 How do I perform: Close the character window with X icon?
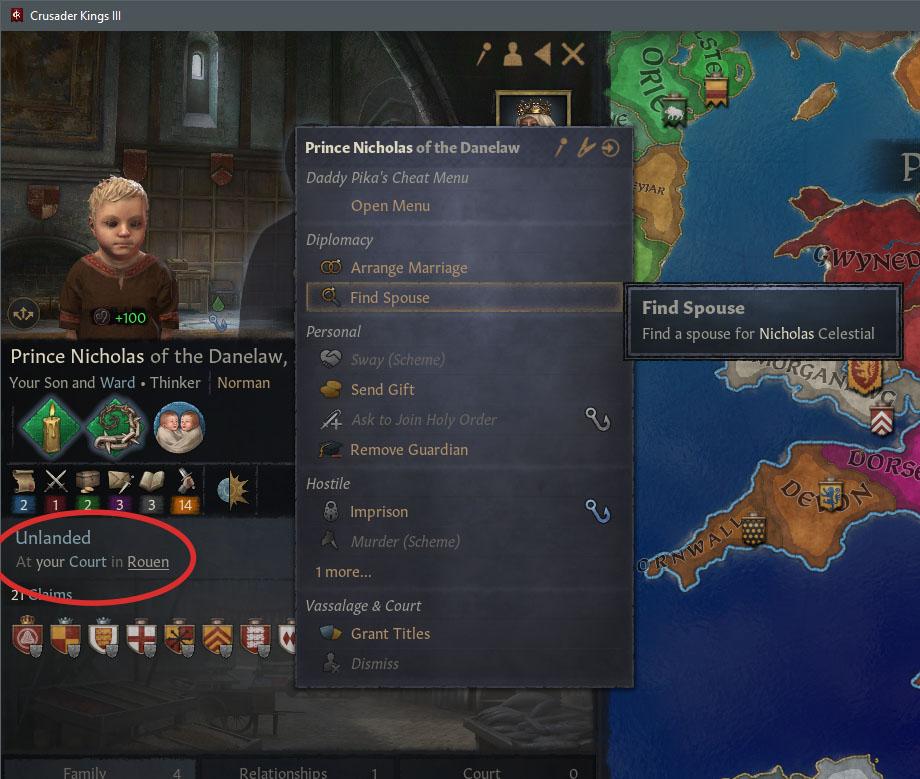point(572,55)
